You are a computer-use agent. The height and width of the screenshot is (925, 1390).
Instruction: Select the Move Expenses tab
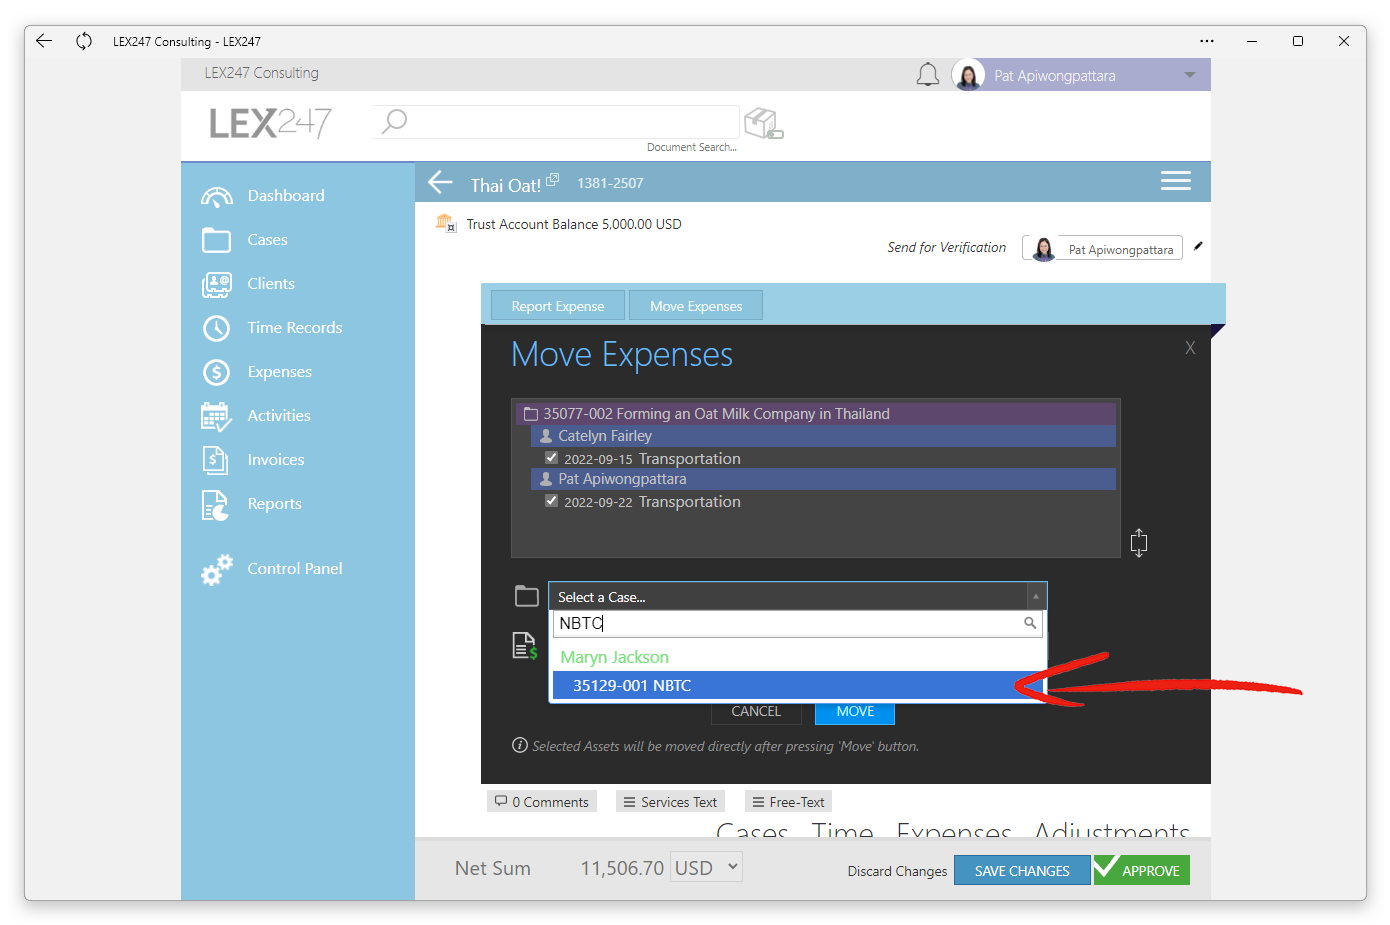(696, 306)
